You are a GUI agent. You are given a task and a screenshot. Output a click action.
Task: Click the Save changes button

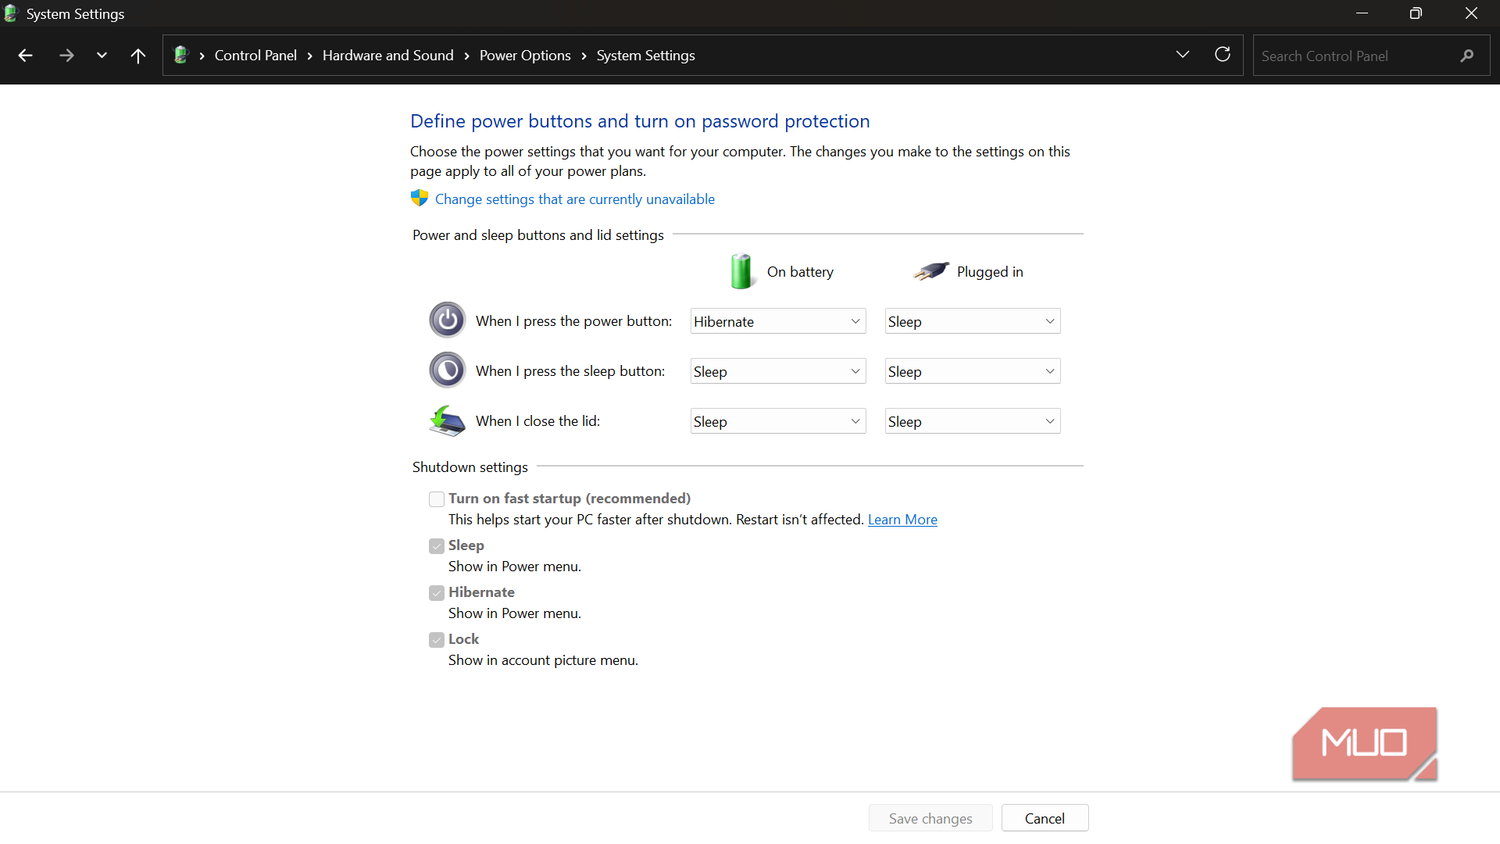[930, 818]
